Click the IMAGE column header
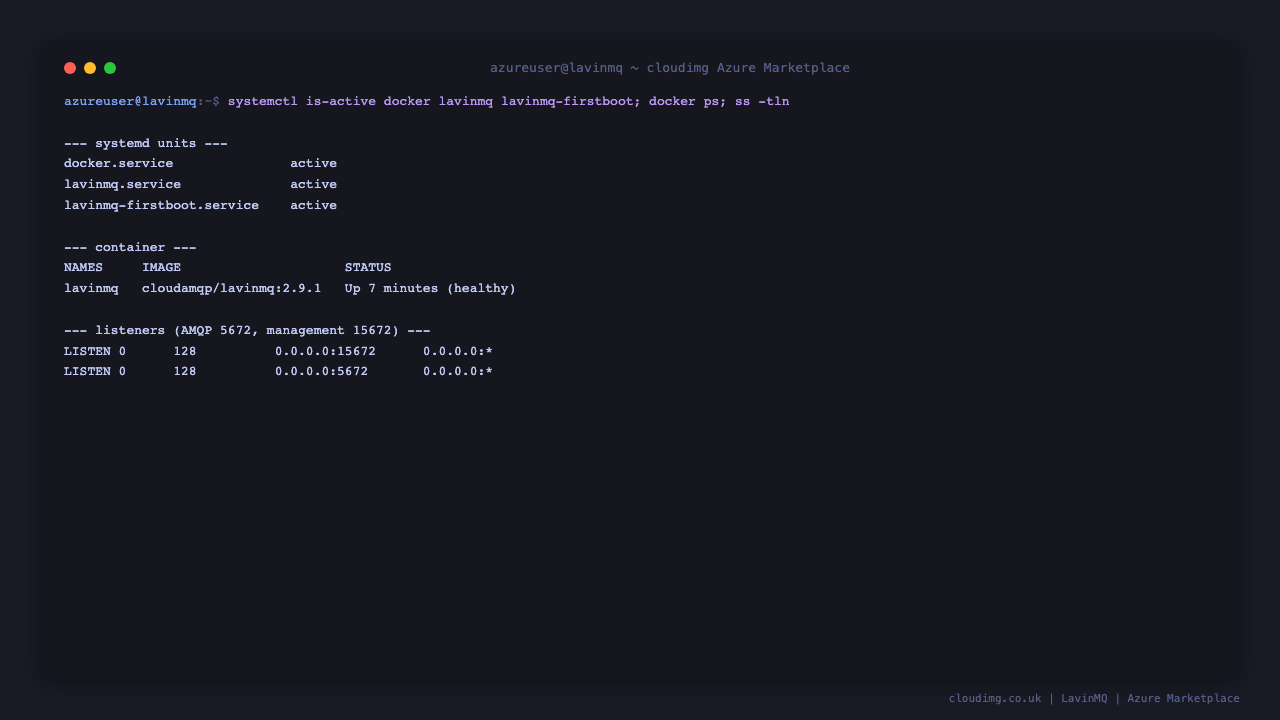This screenshot has height=720, width=1280. coord(162,267)
